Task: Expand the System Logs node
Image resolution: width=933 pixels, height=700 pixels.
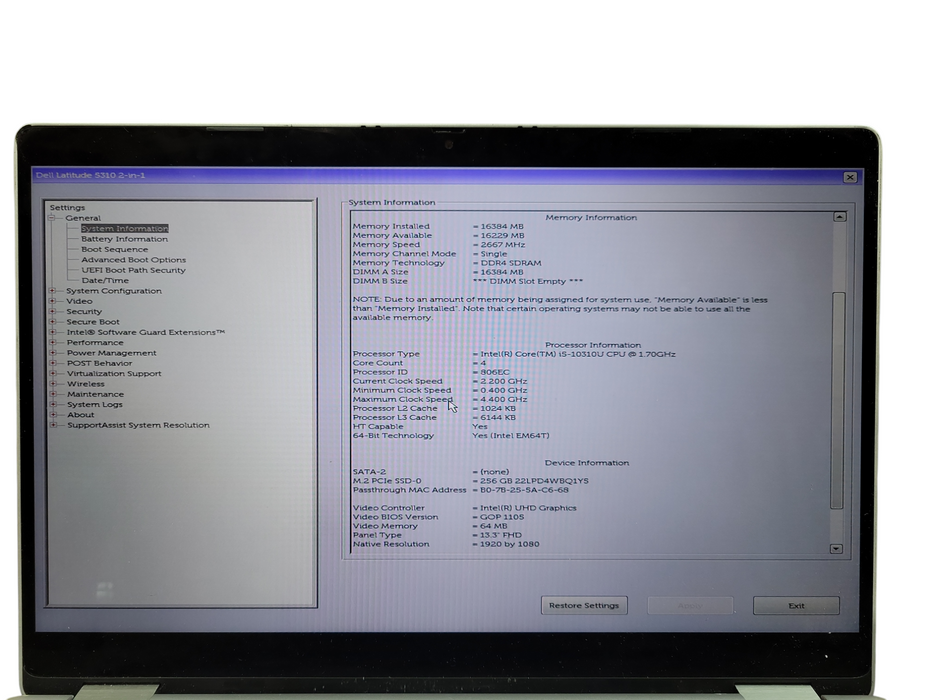Action: (52, 404)
